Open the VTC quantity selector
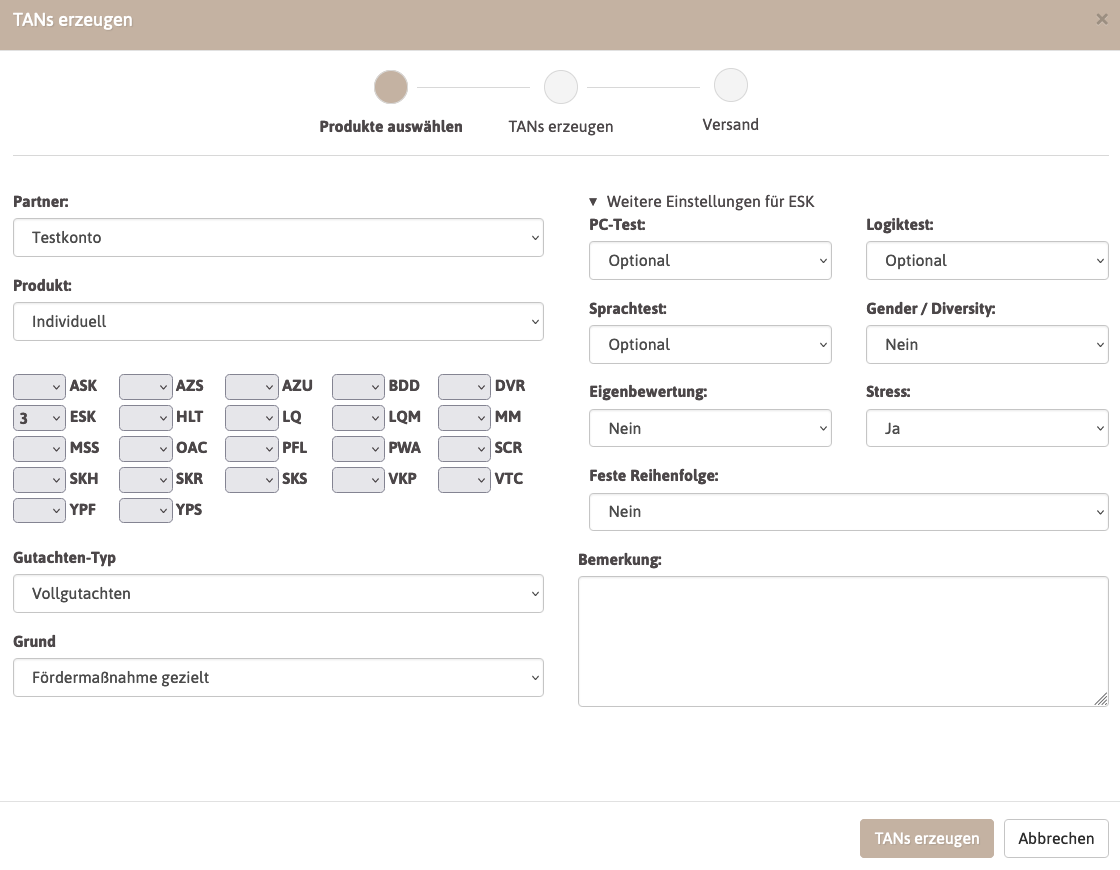Viewport: 1120px width, 870px height. pyautogui.click(x=464, y=479)
